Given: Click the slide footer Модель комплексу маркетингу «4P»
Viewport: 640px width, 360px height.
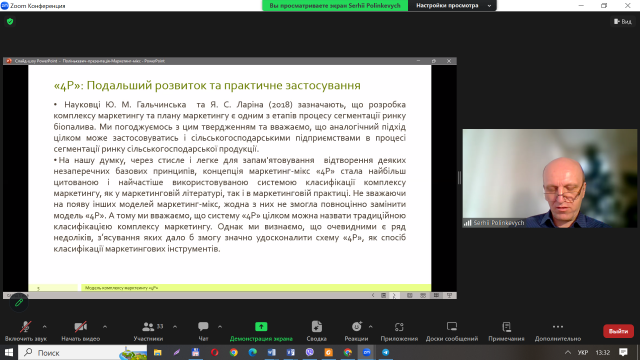Looking at the screenshot, I should [122, 288].
